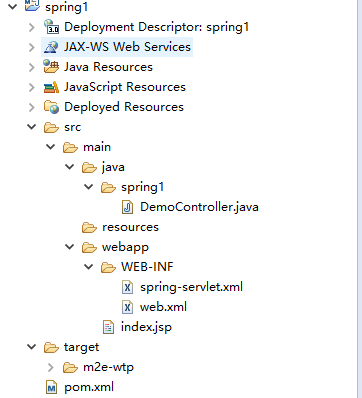Select the 'm2e-wtp' folder label
362x398 pixels.
[108, 367]
